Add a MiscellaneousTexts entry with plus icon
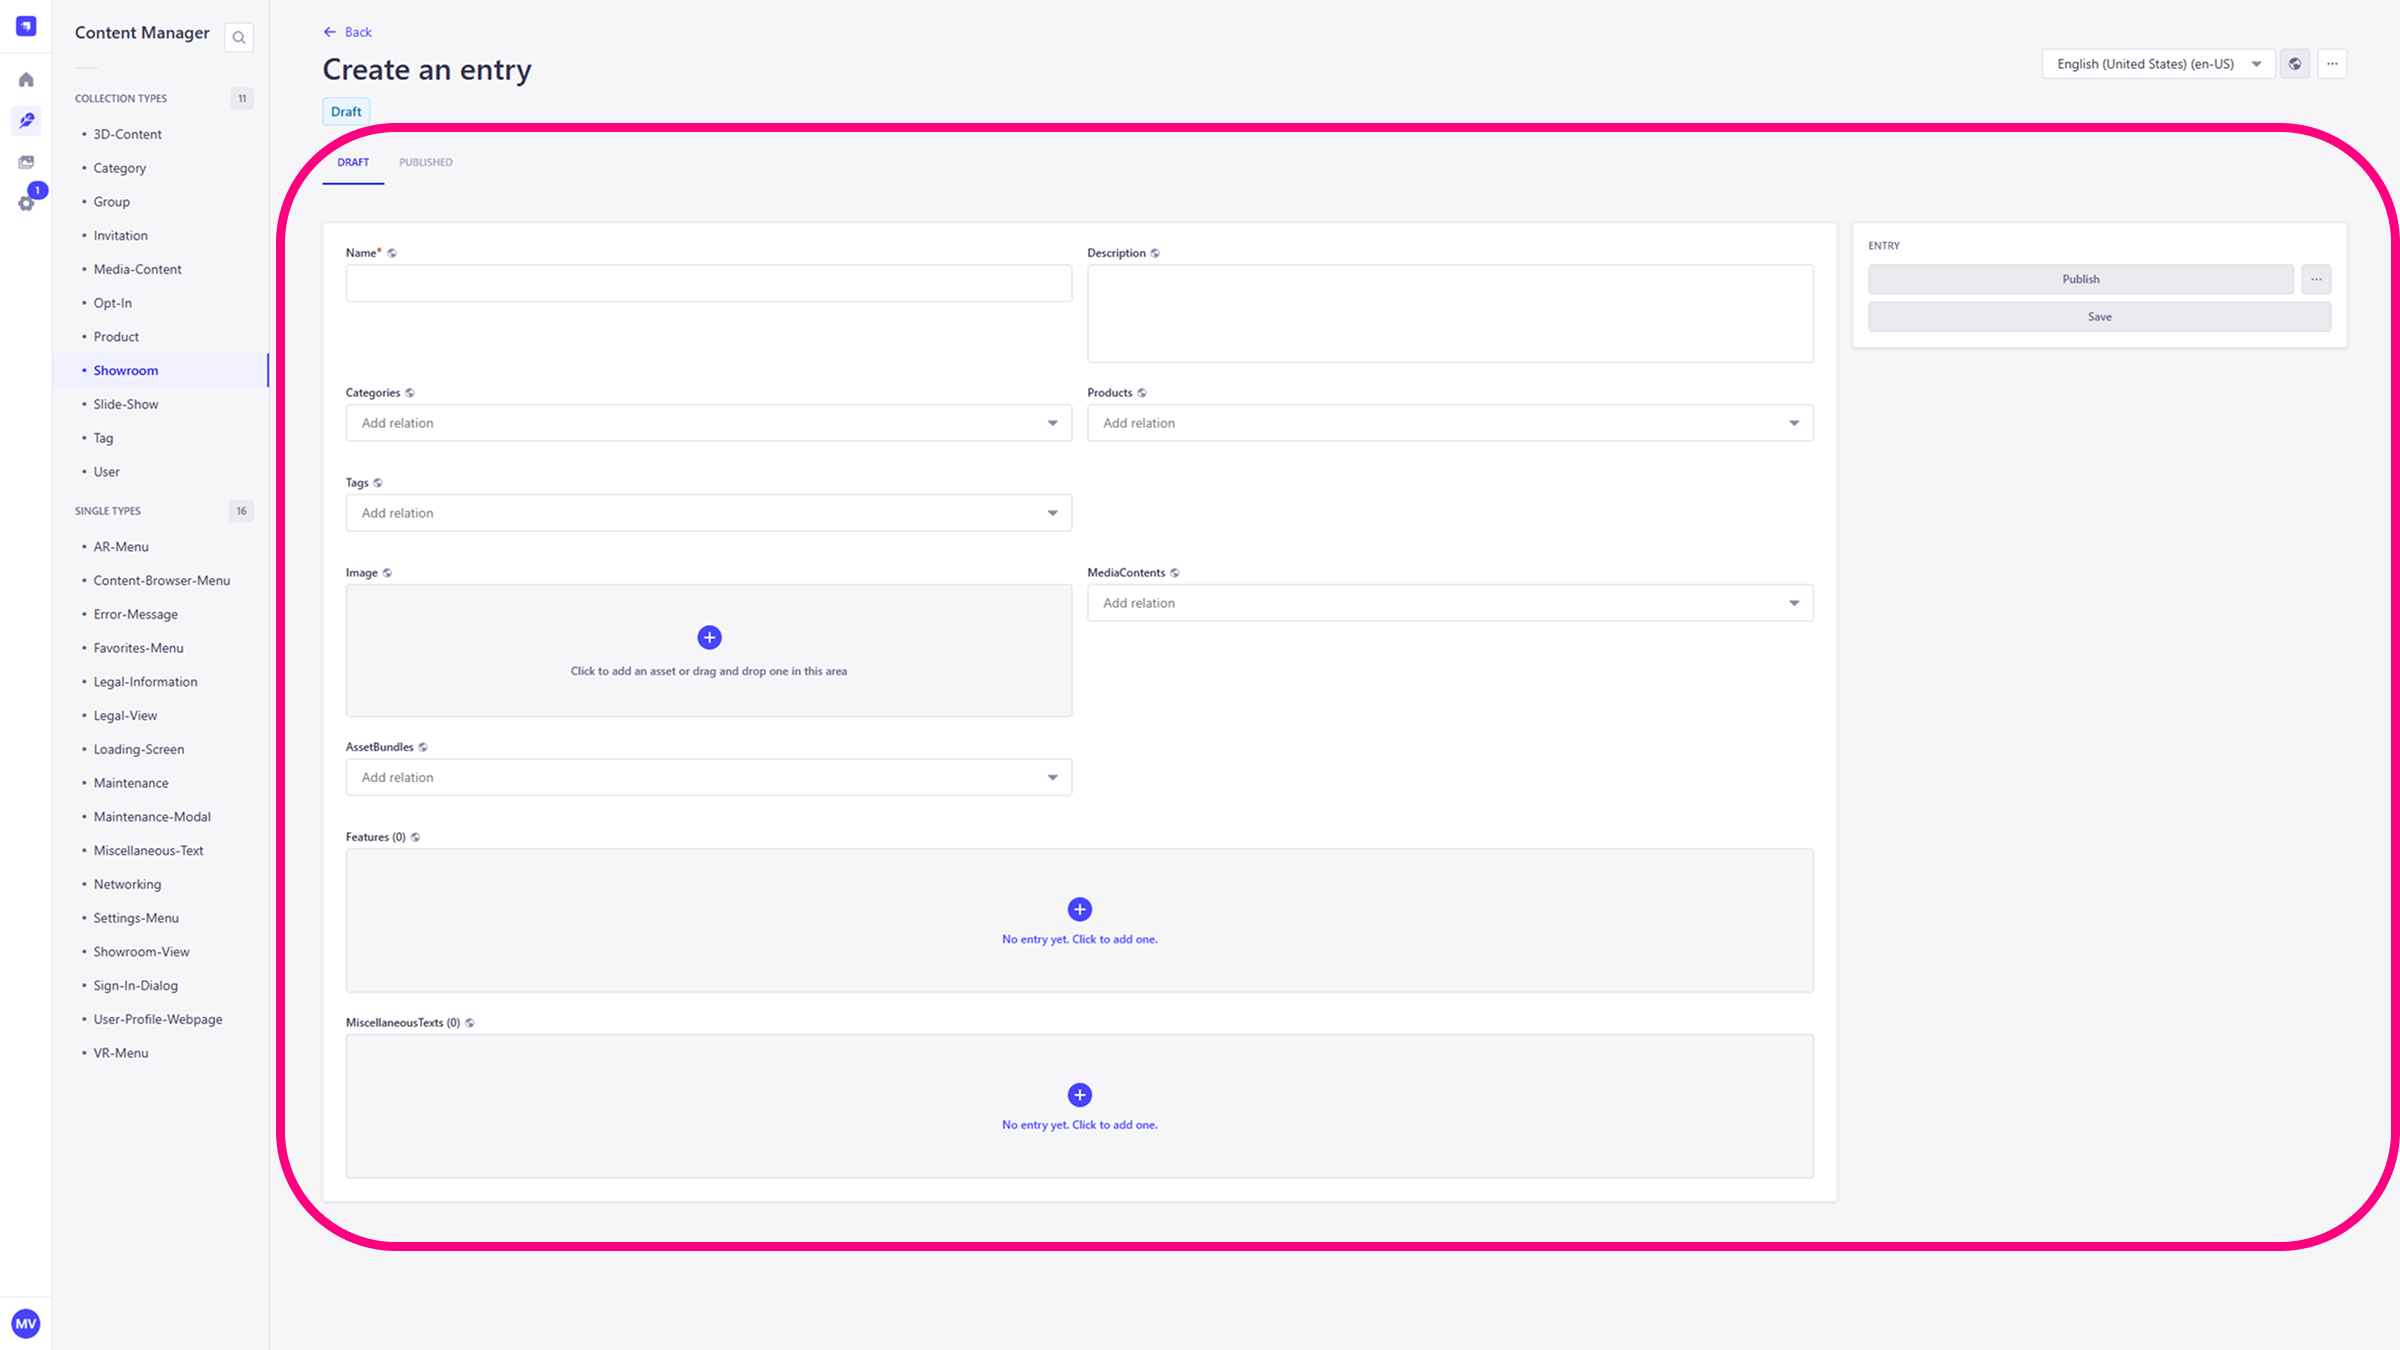2400x1350 pixels. (1079, 1095)
